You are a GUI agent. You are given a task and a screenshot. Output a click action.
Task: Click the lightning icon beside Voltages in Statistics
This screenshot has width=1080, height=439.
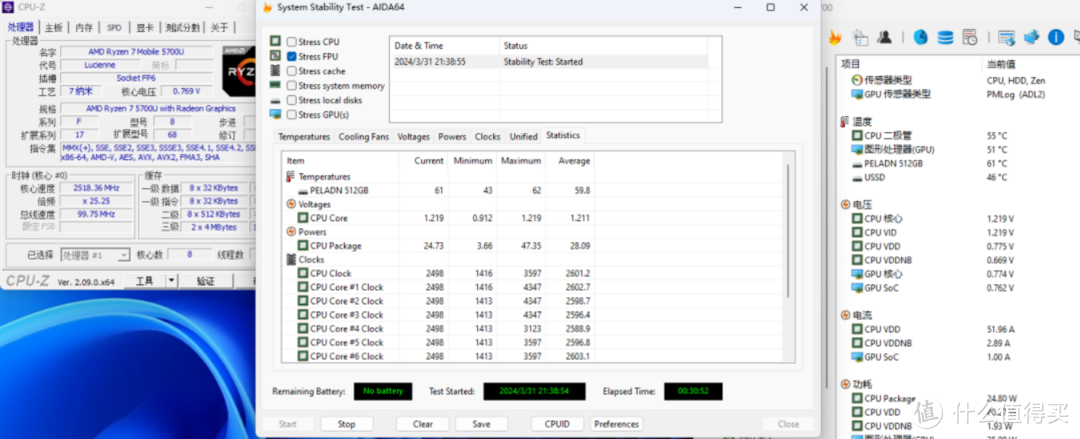click(291, 205)
